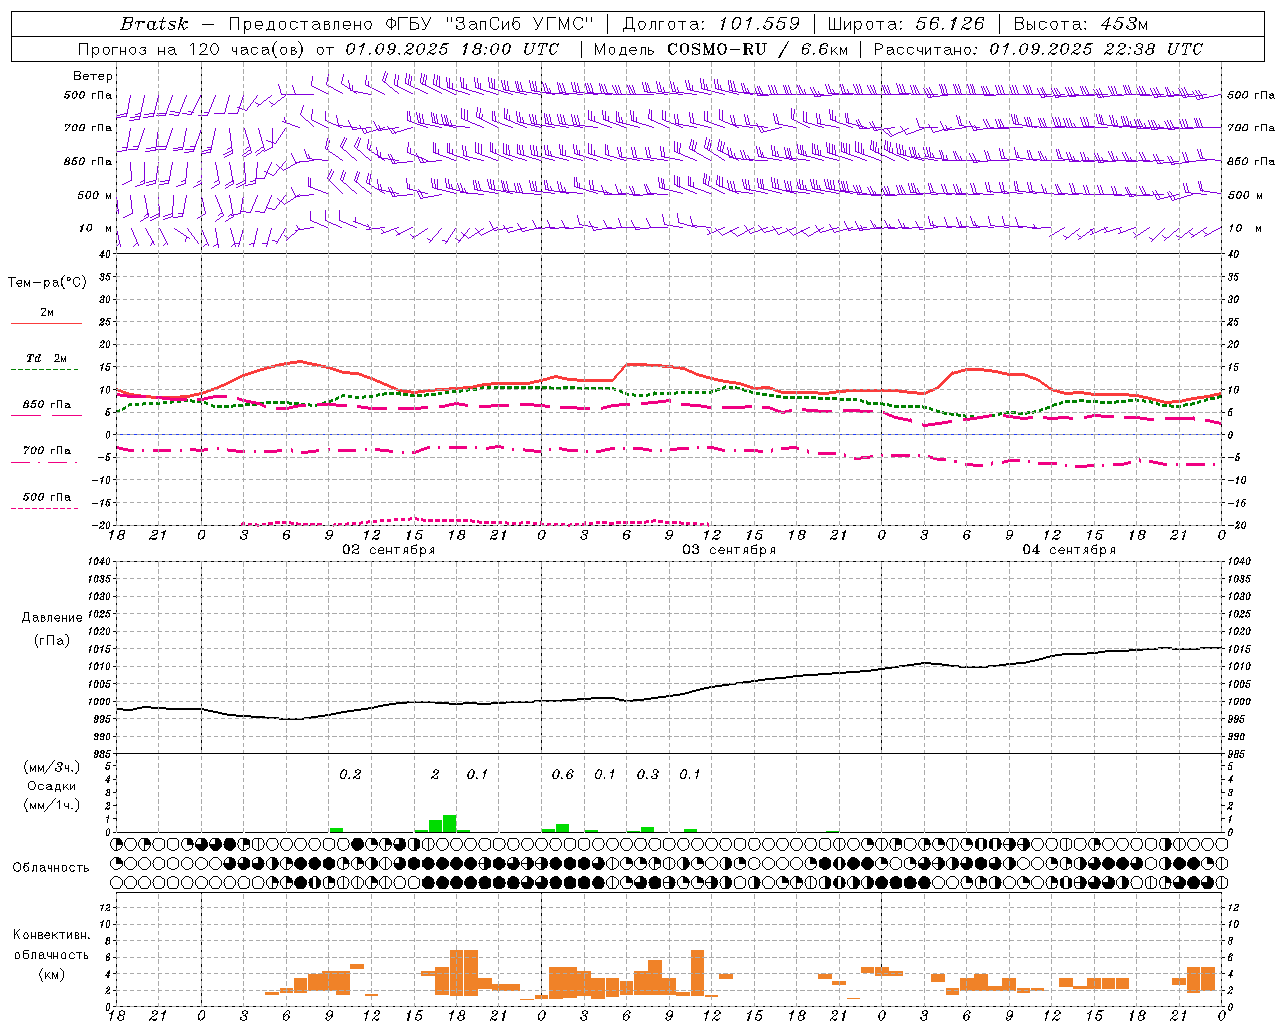Click the '10 м' wind level label on left
The width and height of the screenshot is (1280, 1024).
(97, 228)
